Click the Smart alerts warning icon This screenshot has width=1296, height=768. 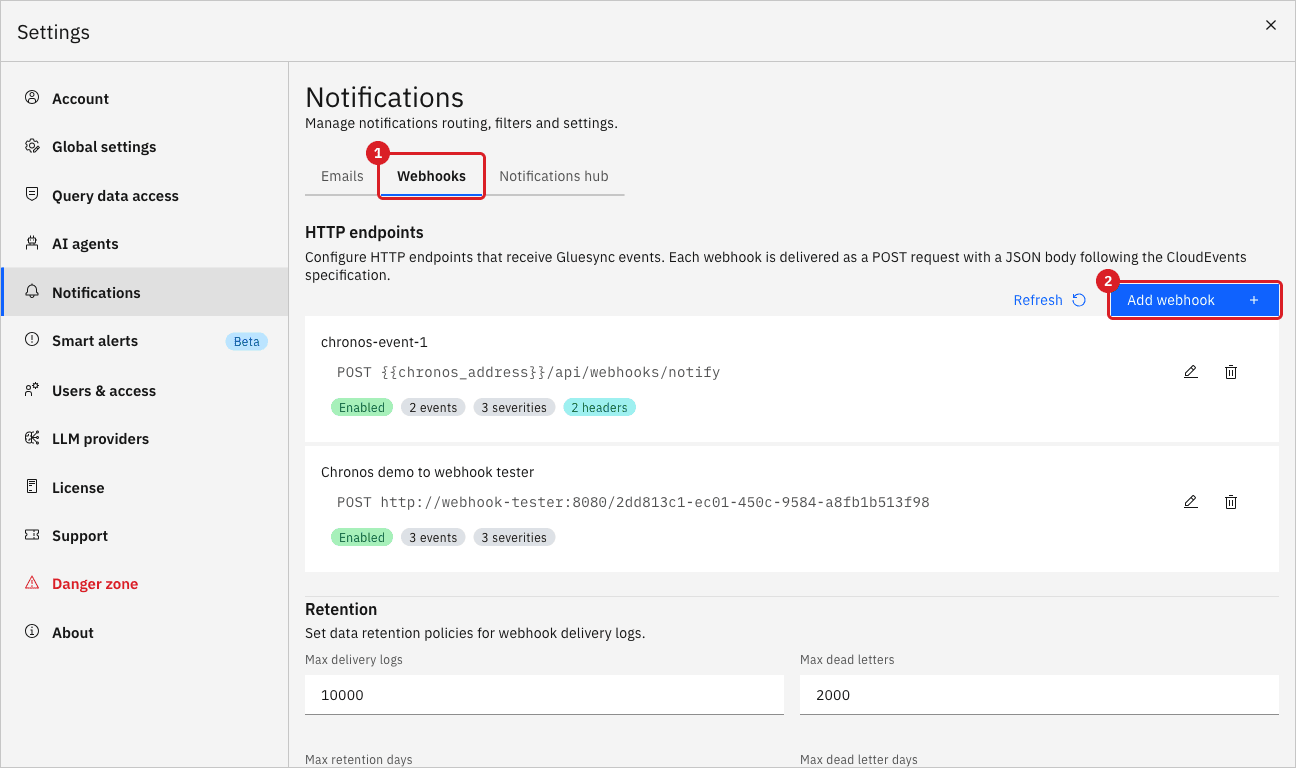coord(32,340)
